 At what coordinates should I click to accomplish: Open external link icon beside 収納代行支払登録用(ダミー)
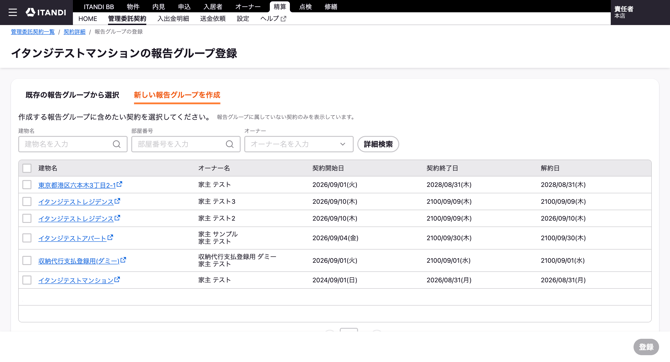123,260
